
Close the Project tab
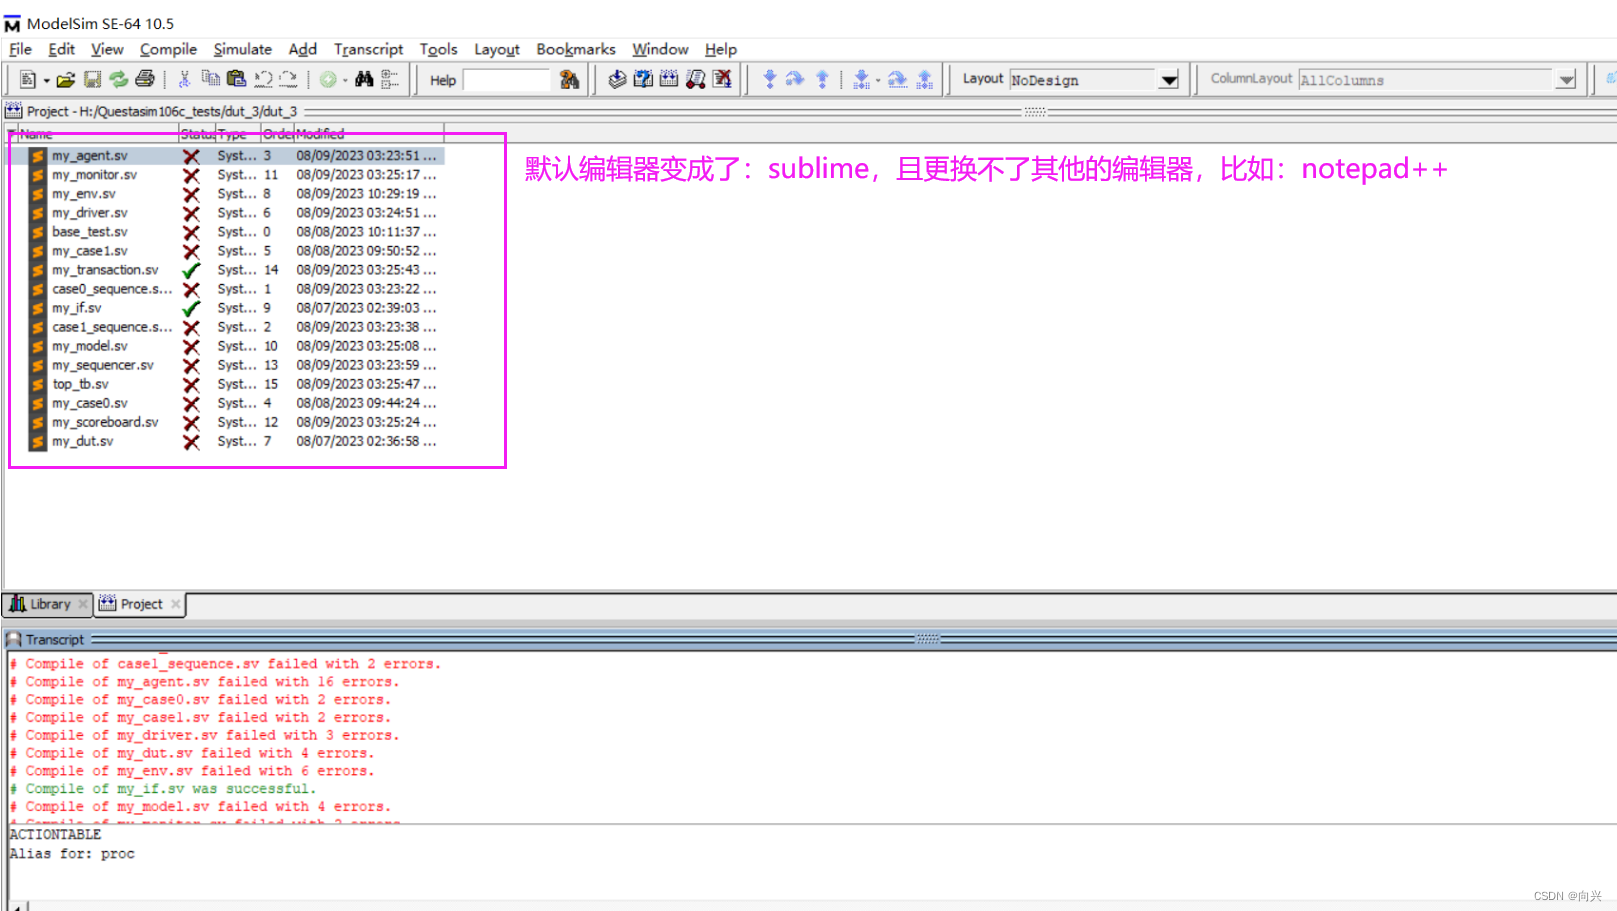pos(176,604)
